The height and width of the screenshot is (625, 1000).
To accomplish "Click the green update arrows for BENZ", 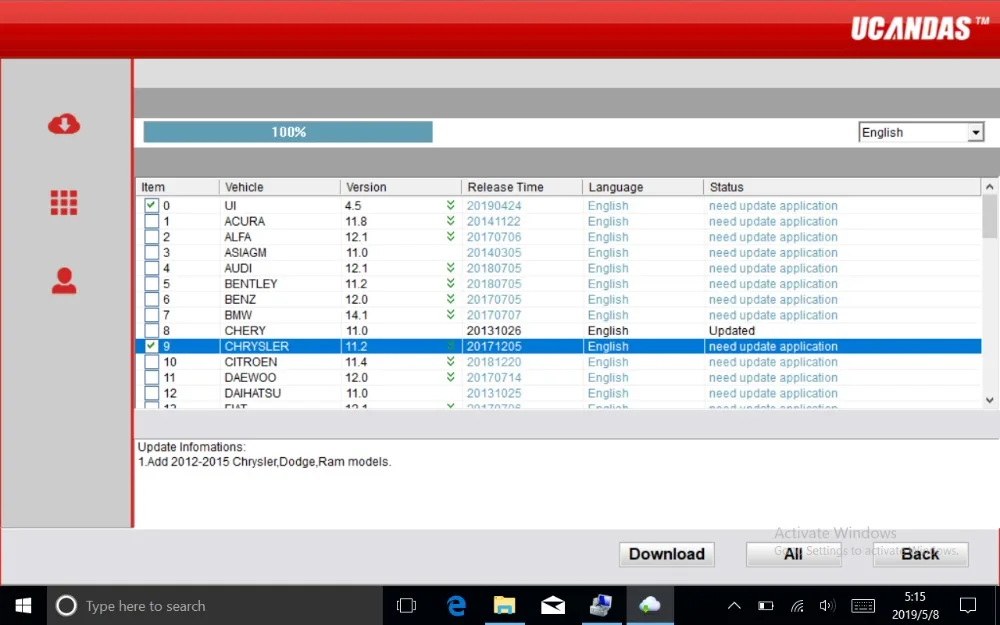I will click(x=450, y=298).
